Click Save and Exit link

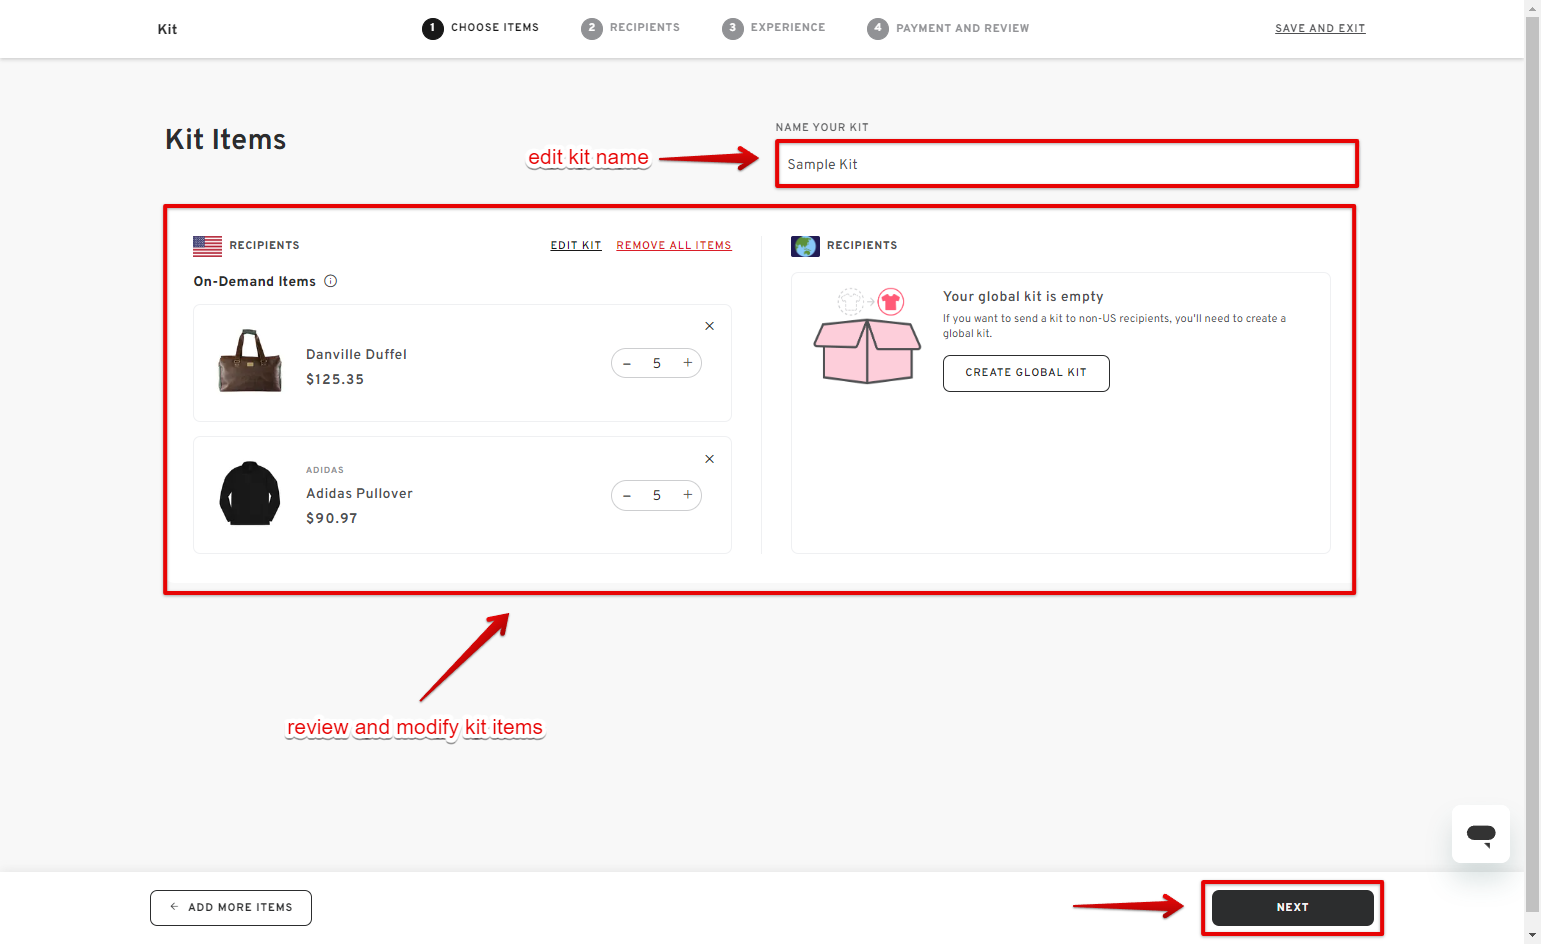[1320, 28]
